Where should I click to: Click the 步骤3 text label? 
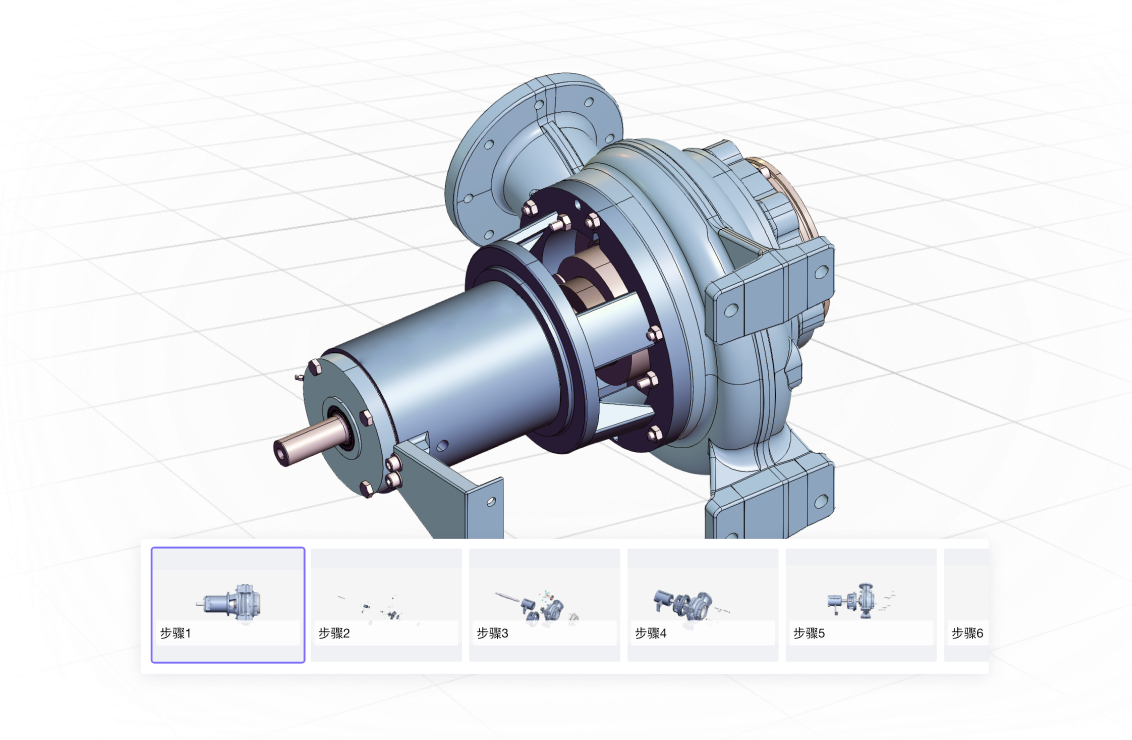tap(492, 633)
